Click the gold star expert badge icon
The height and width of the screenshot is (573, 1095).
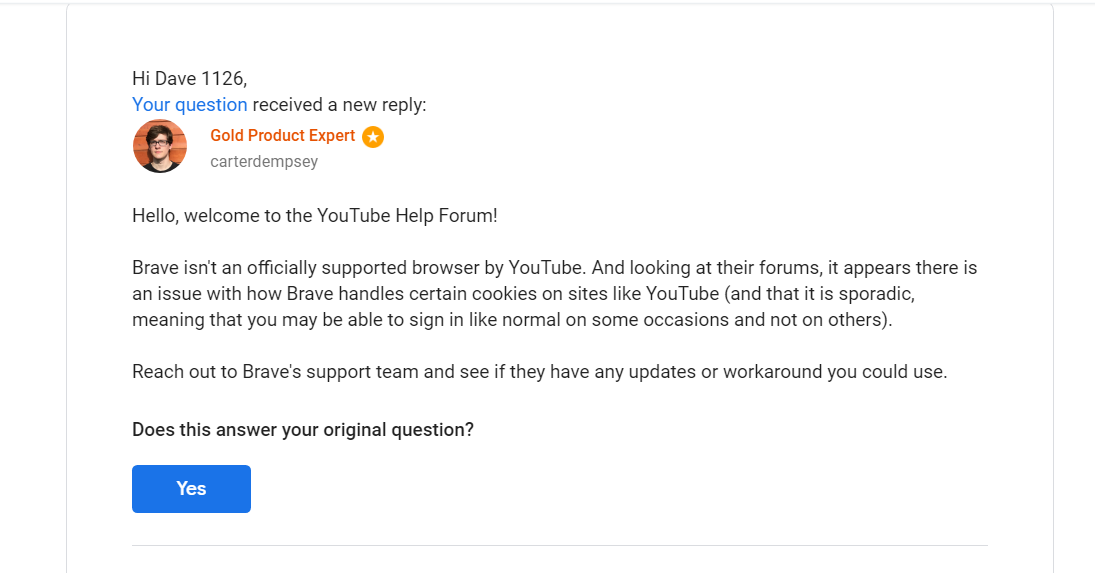(373, 137)
